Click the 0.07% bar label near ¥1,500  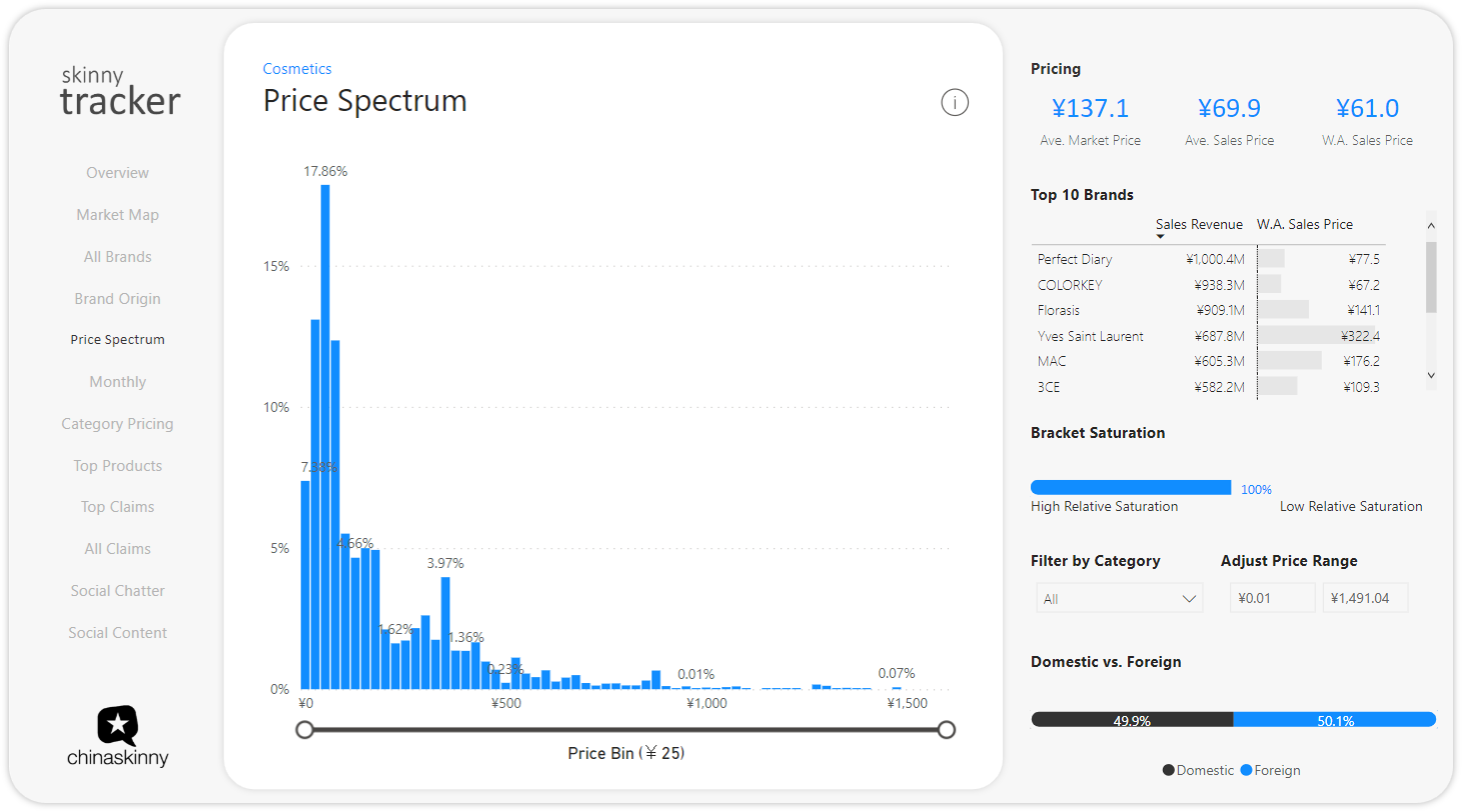point(896,673)
